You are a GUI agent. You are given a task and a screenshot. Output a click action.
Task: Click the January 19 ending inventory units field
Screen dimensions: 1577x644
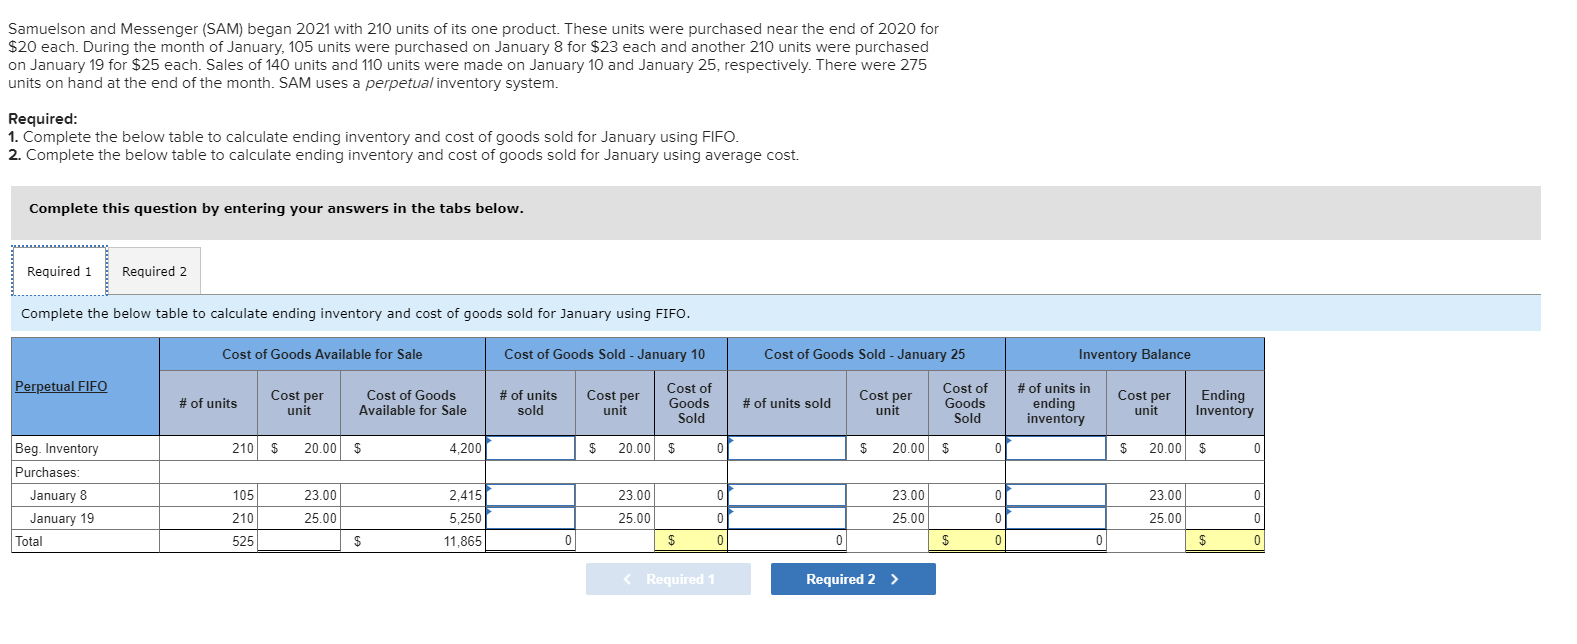click(x=1055, y=517)
